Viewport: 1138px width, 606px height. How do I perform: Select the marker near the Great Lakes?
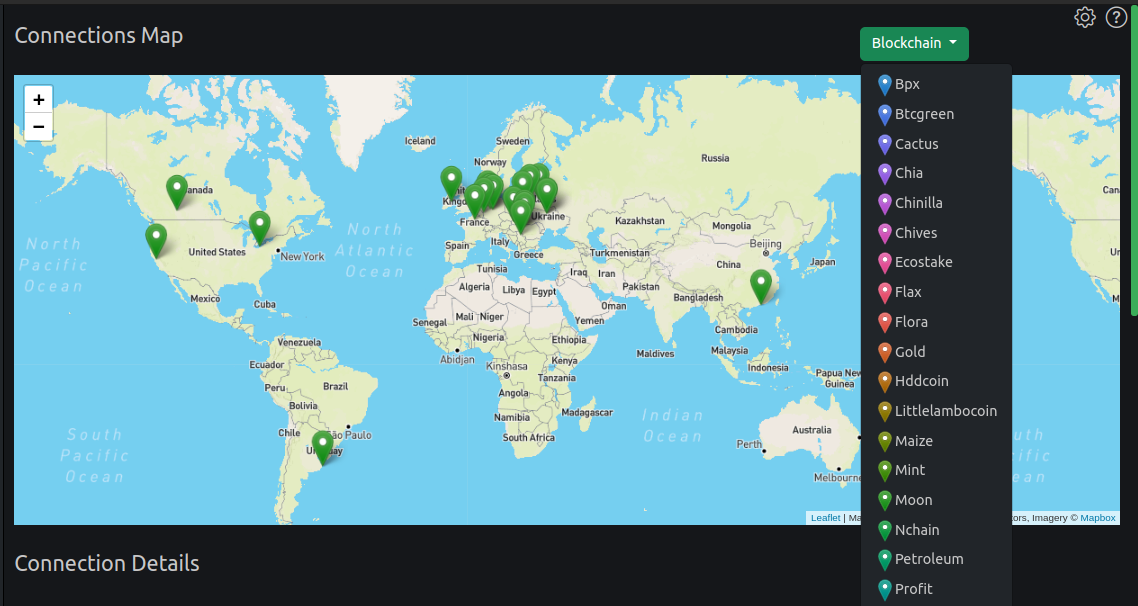(260, 228)
